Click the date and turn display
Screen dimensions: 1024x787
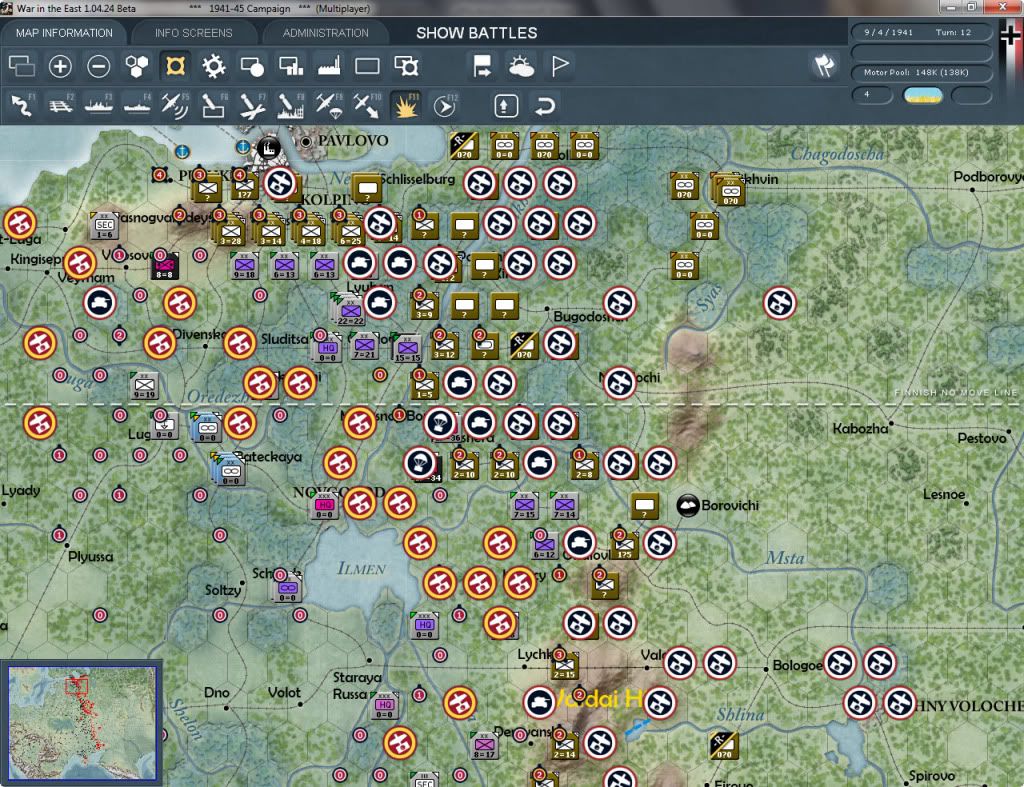pyautogui.click(x=921, y=32)
